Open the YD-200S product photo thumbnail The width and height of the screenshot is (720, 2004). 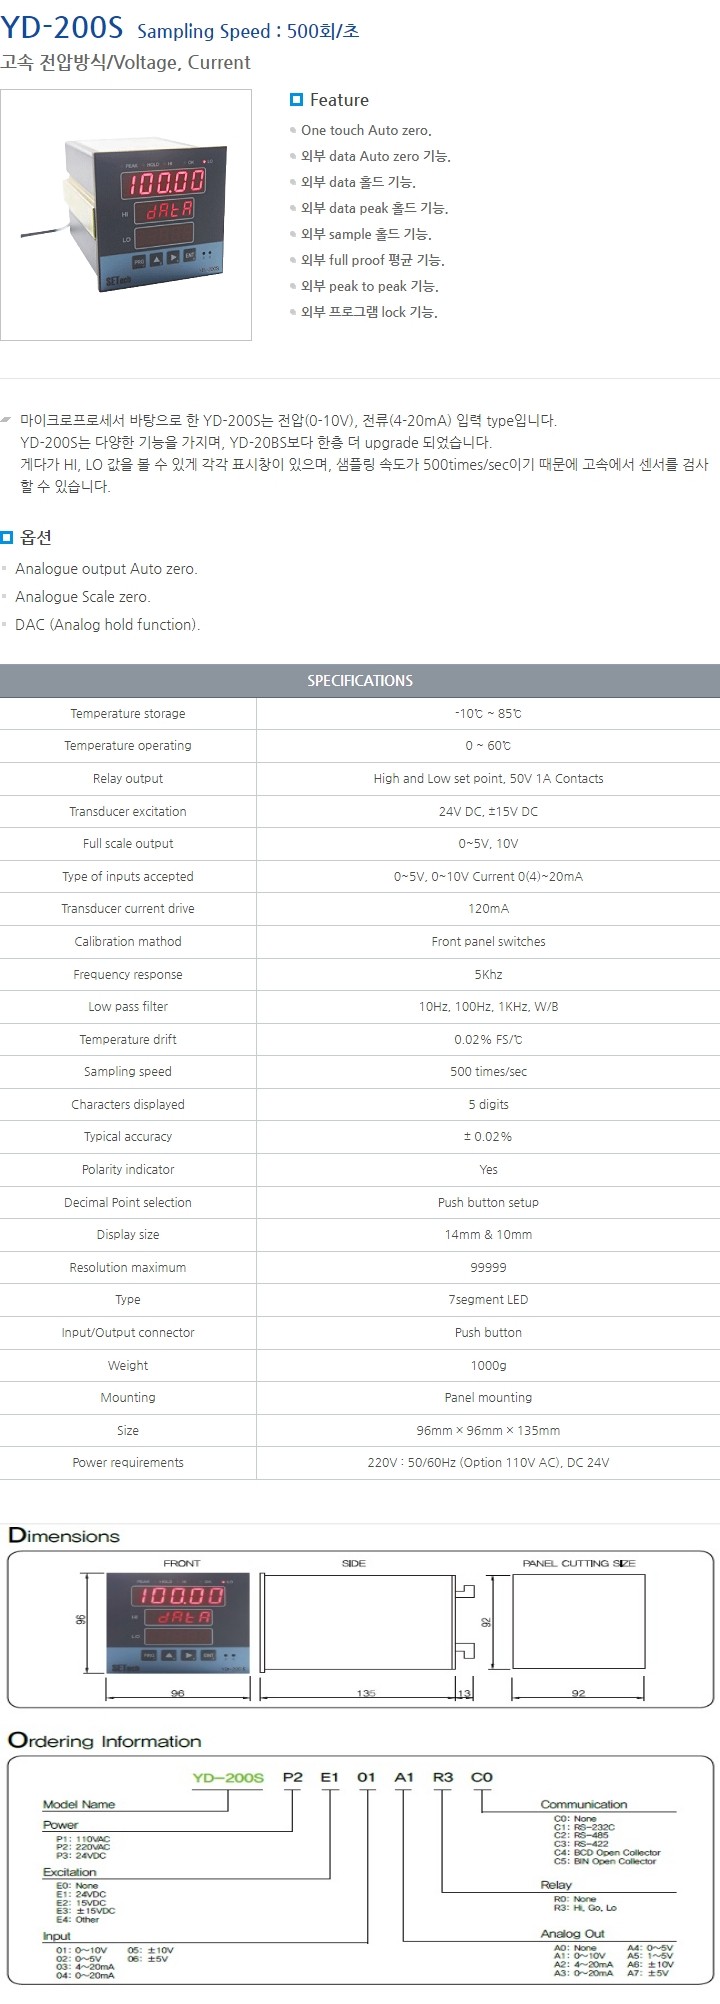click(126, 215)
